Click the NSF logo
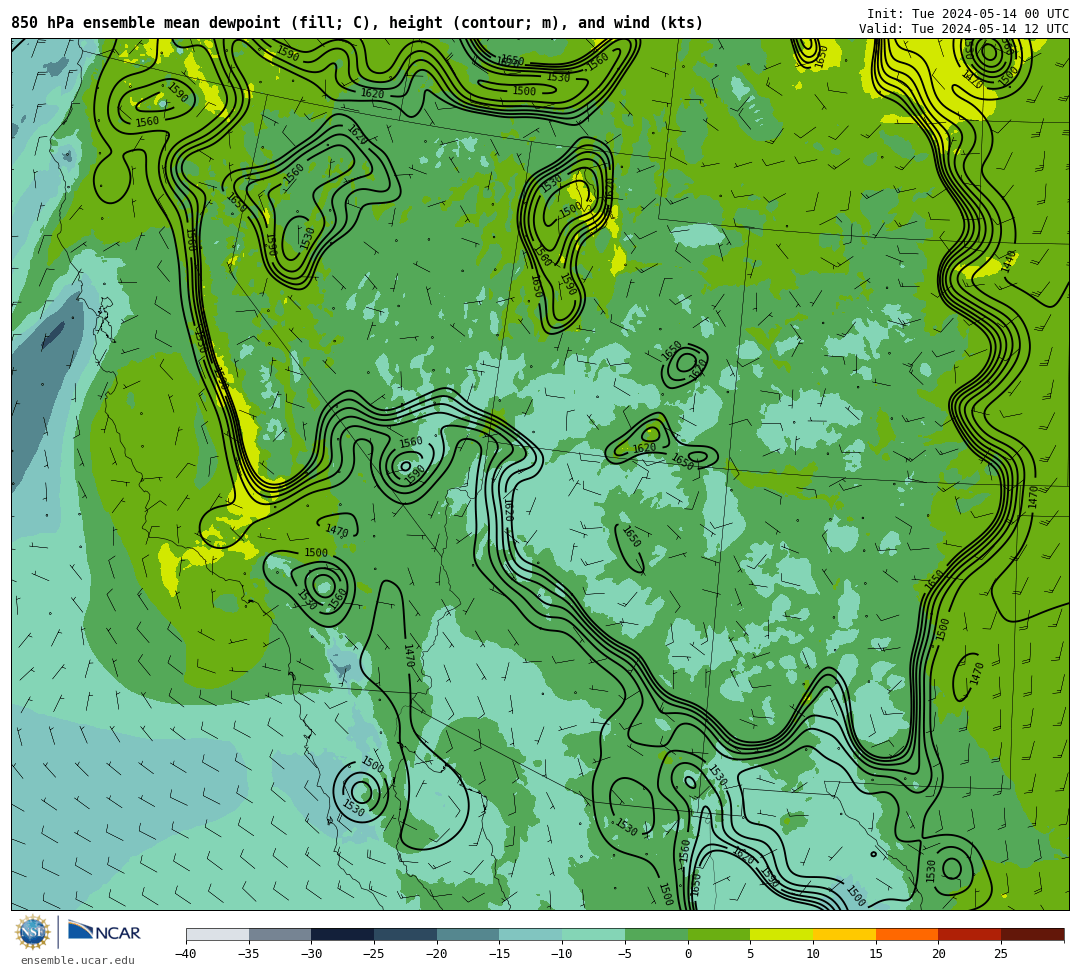The height and width of the screenshot is (973, 1080). [x=33, y=933]
